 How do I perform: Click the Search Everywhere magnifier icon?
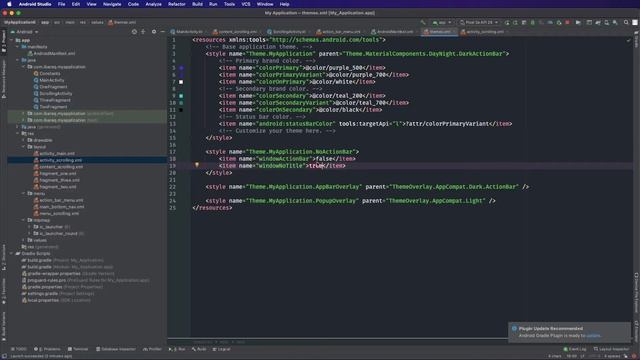pyautogui.click(x=626, y=22)
